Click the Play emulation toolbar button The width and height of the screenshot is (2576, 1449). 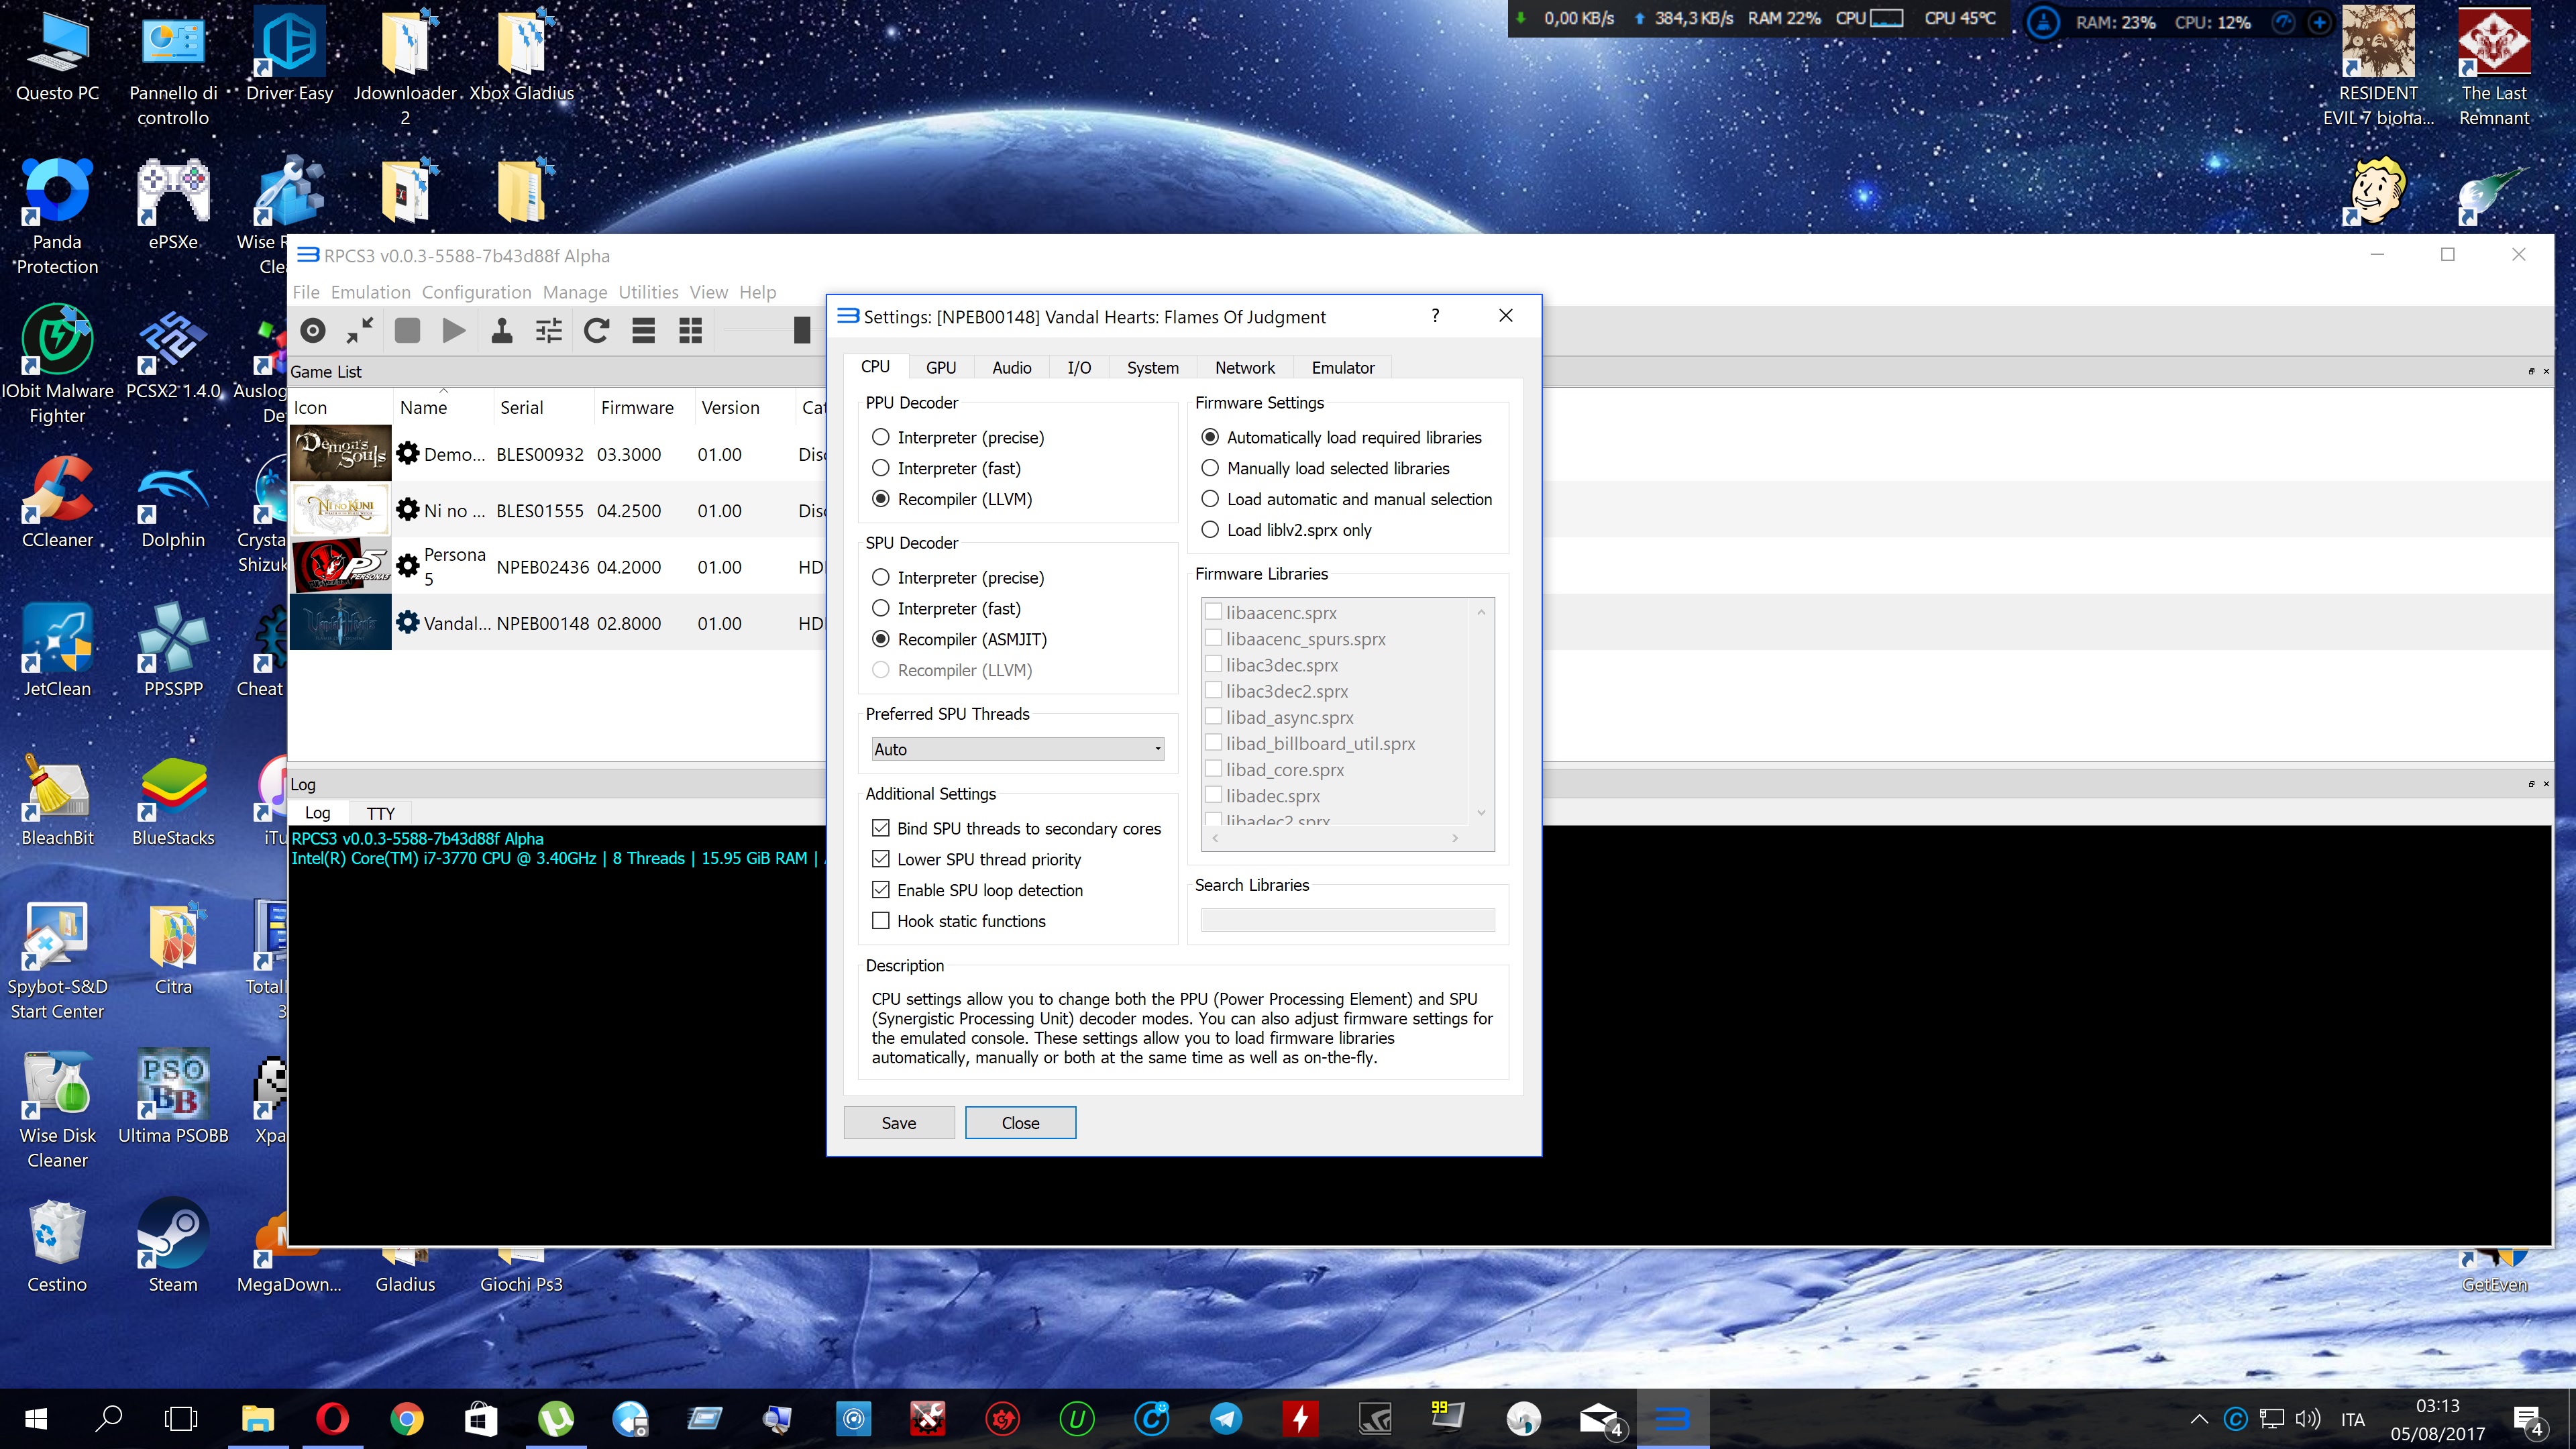(454, 330)
